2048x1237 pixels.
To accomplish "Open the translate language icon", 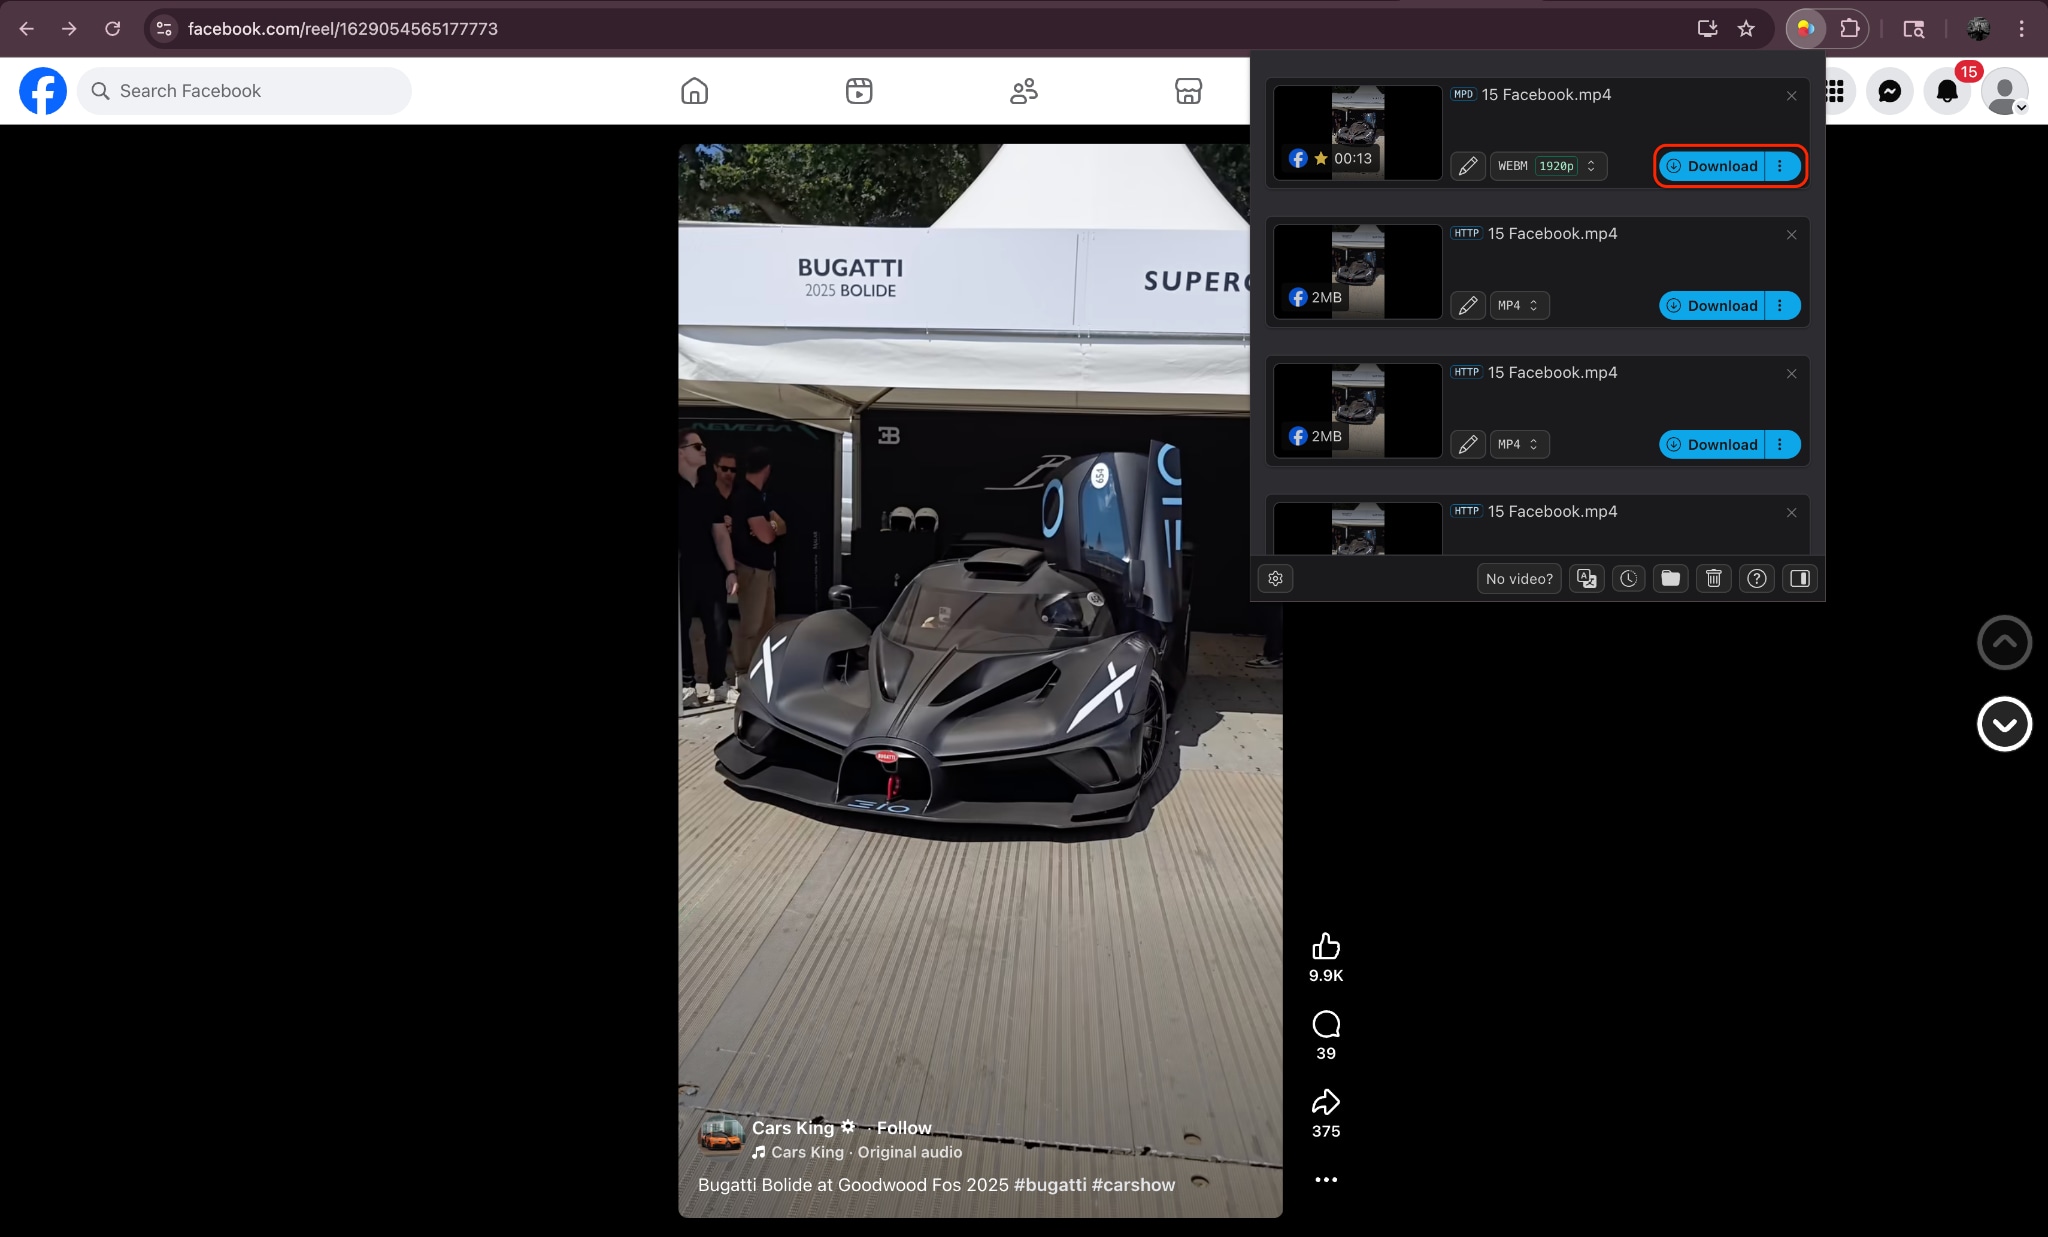I will [x=1587, y=578].
